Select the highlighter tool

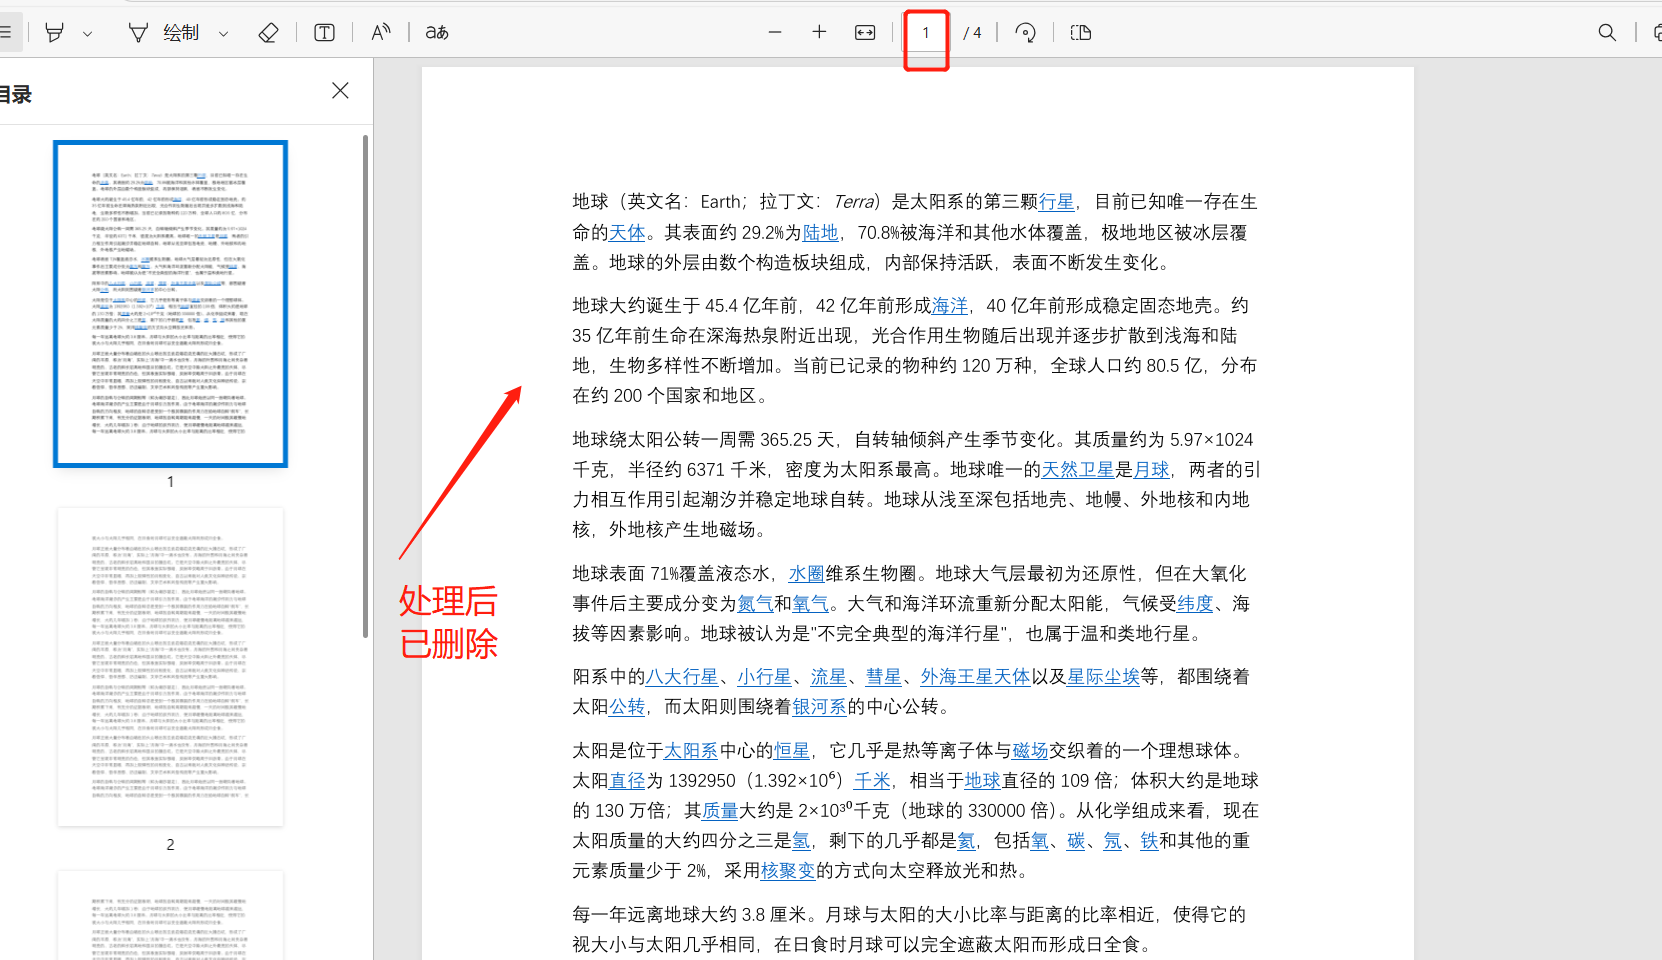(x=55, y=32)
